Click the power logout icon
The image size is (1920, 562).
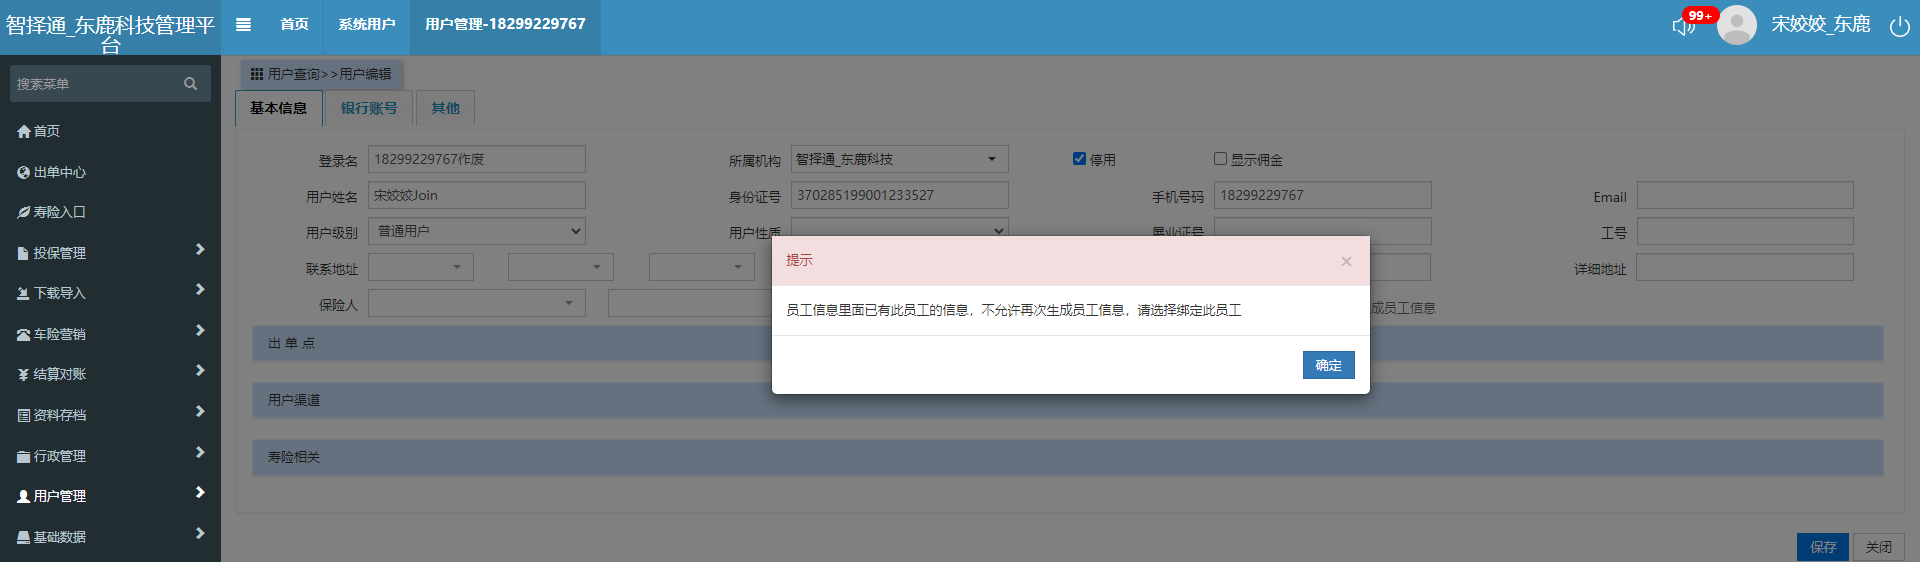point(1899,26)
